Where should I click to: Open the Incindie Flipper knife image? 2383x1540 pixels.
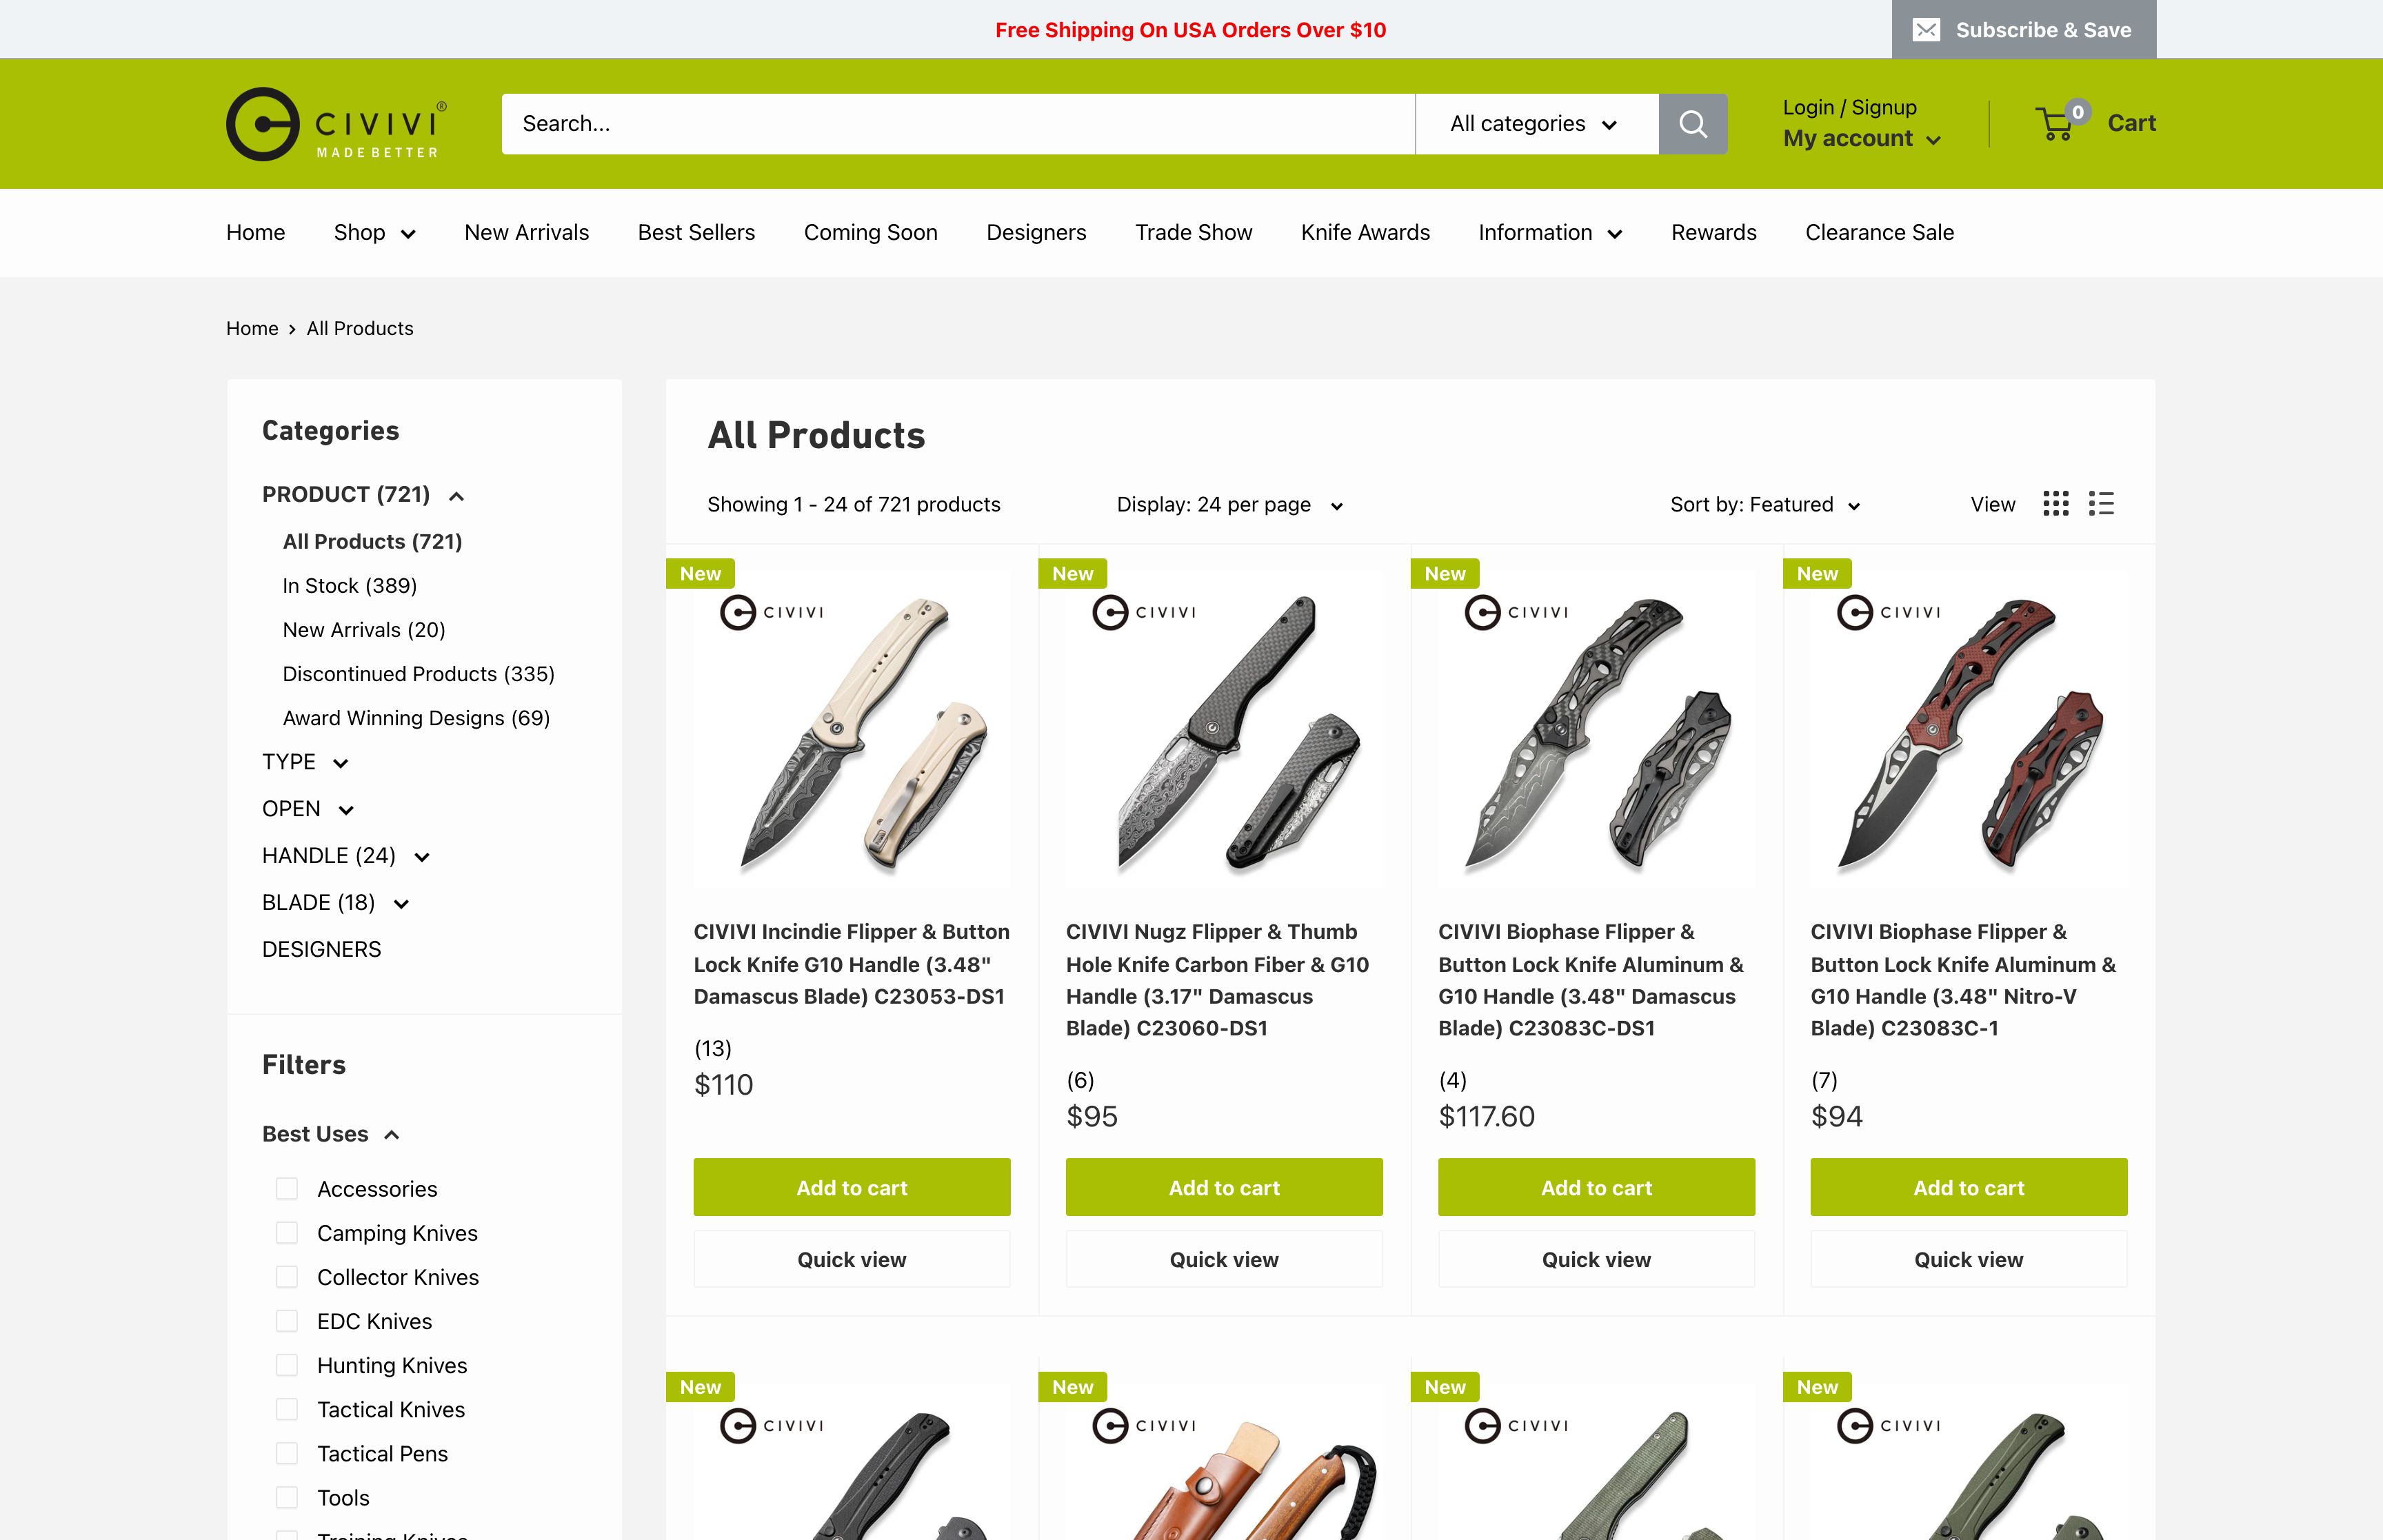click(852, 730)
